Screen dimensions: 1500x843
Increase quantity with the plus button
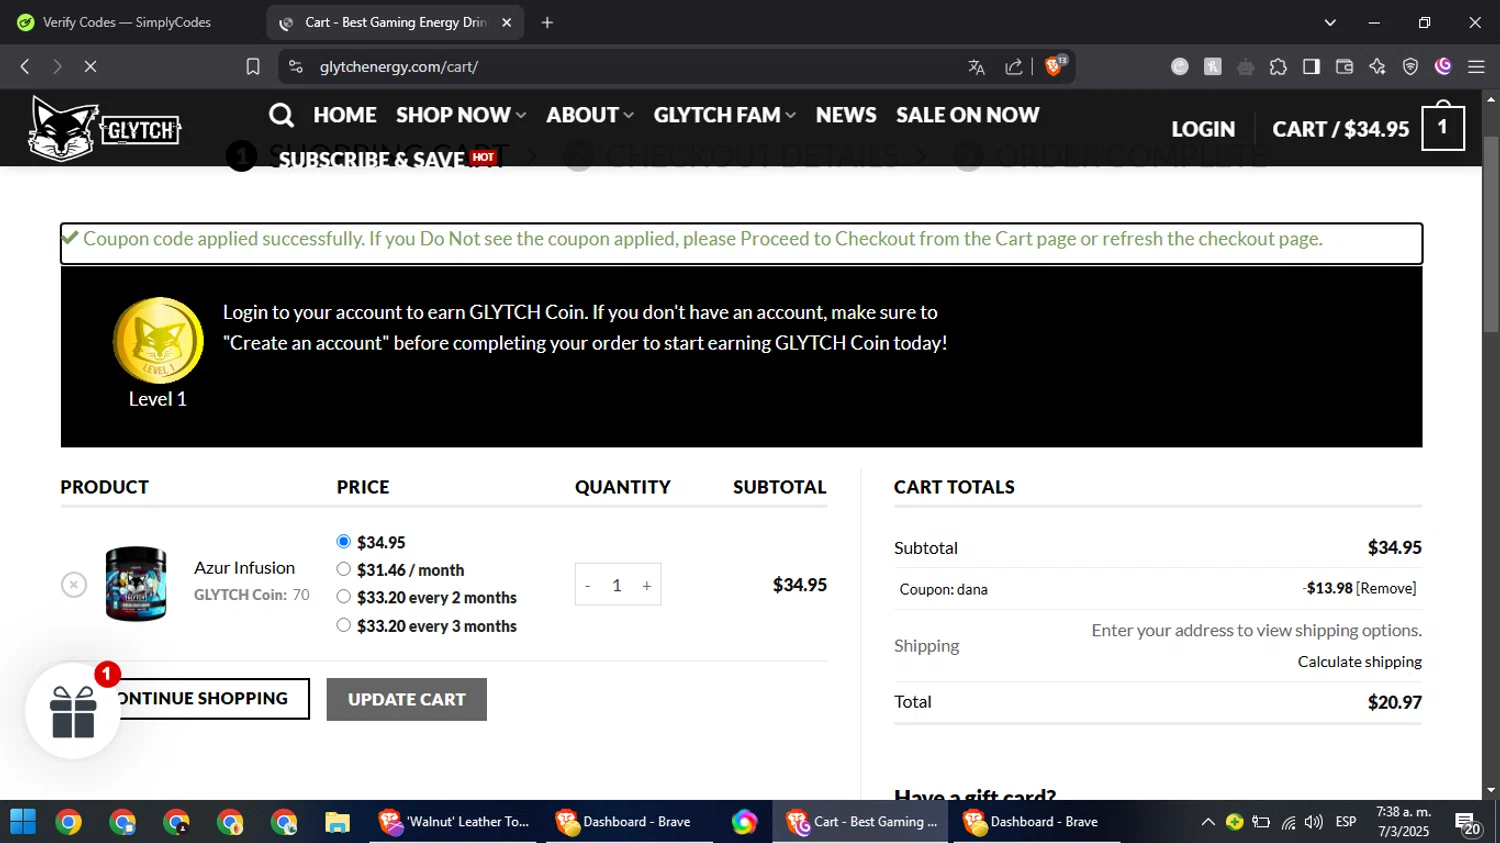[647, 585]
